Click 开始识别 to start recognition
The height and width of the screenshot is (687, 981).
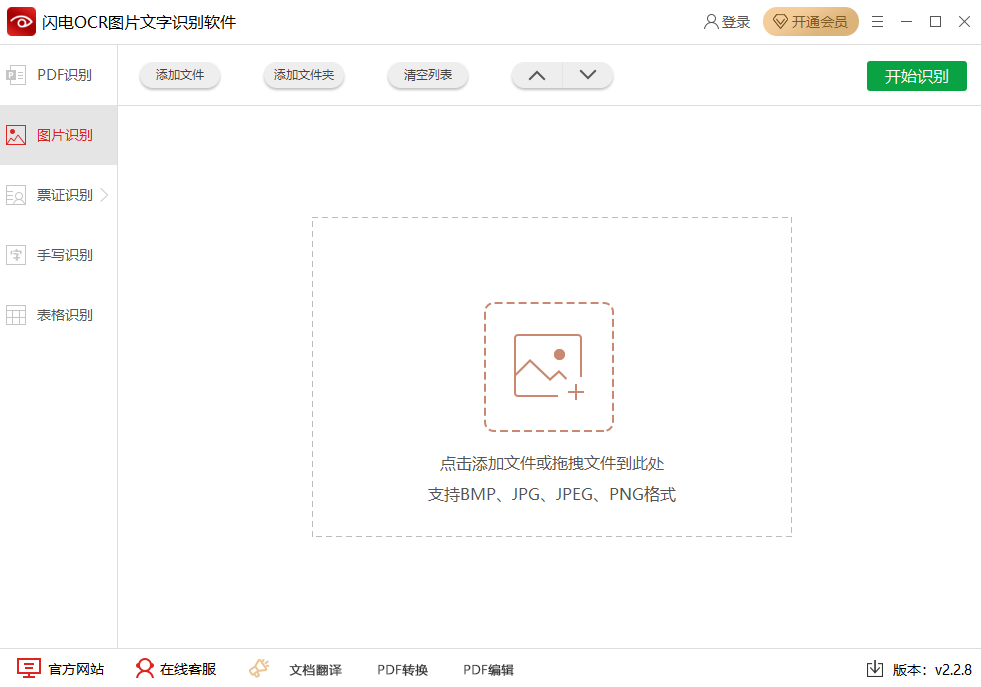(x=916, y=75)
